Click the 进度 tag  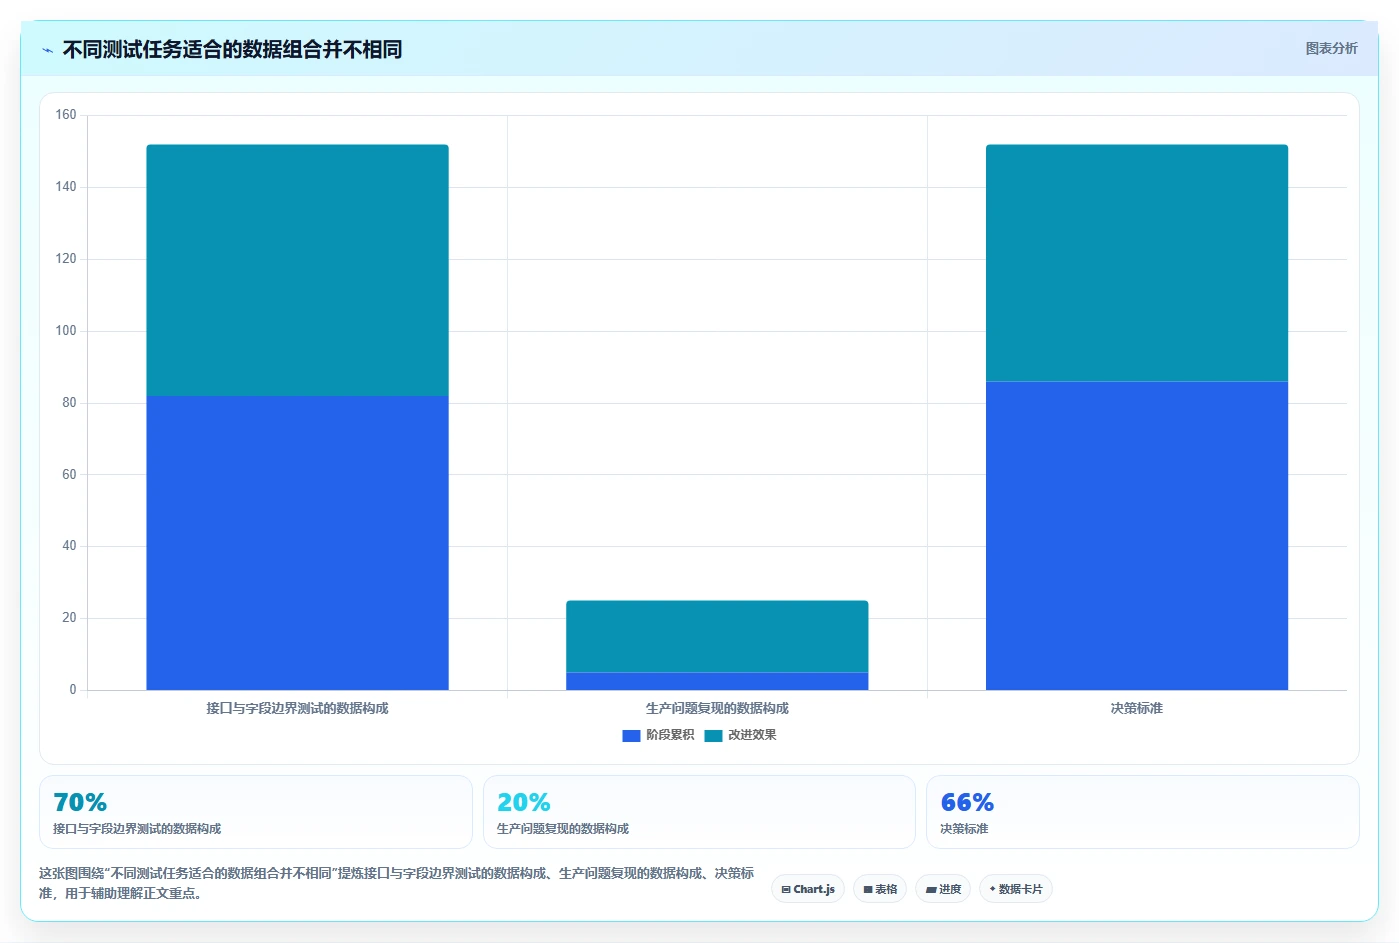coord(943,889)
